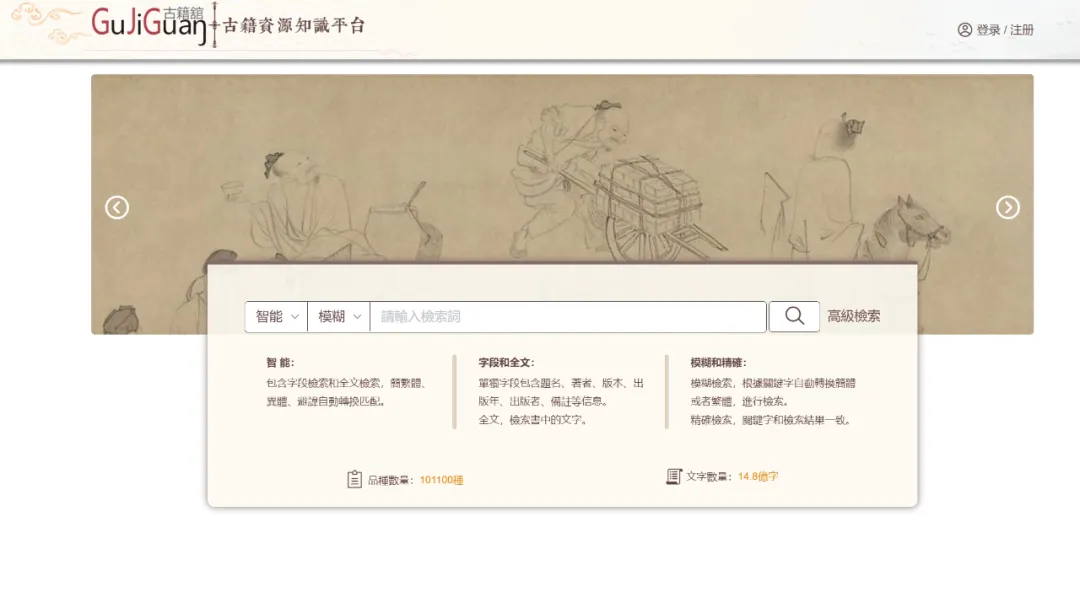Click the banner painting image
The width and height of the screenshot is (1080, 592).
click(x=562, y=169)
